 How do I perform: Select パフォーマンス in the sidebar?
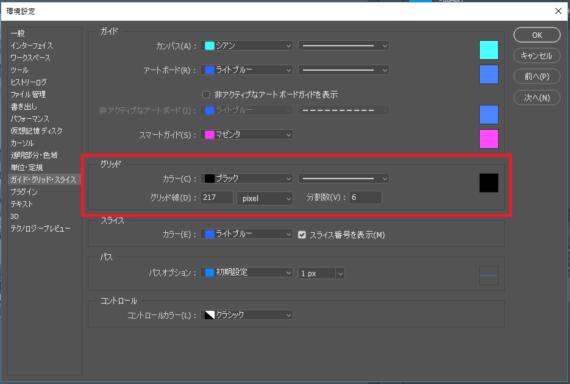[30, 119]
